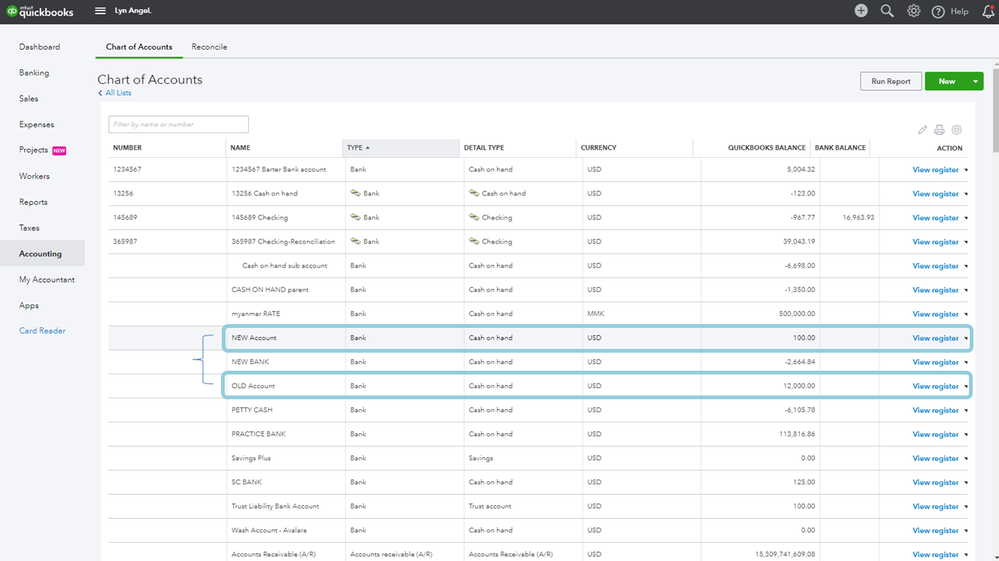View register for CASH ON HAND parent
This screenshot has height=561, width=999.
pyautogui.click(x=935, y=290)
